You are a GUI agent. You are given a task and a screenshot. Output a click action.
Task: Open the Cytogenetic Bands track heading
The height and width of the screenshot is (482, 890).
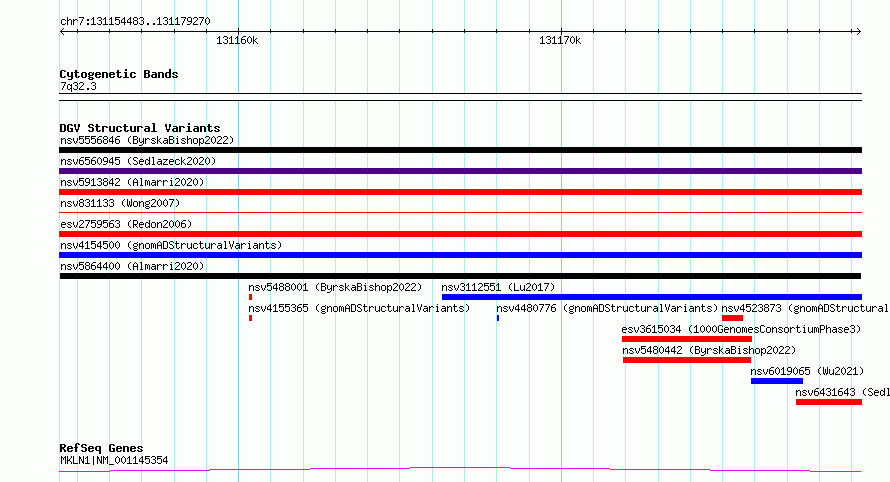coord(119,74)
